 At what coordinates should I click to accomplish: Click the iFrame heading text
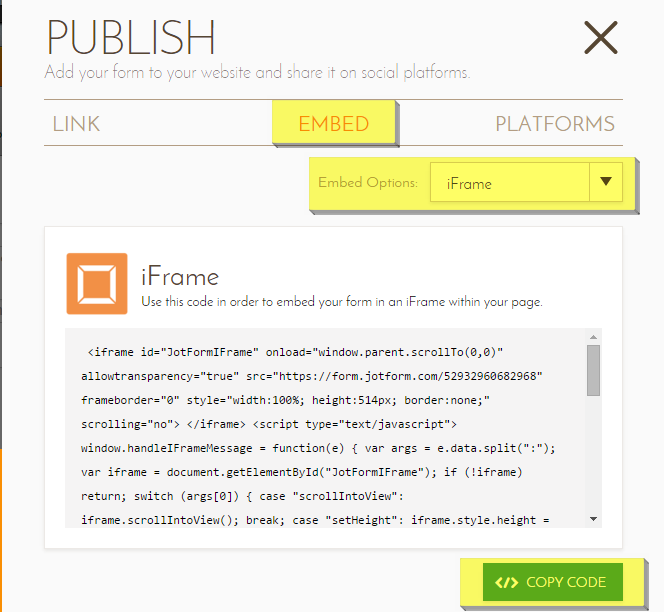(180, 276)
